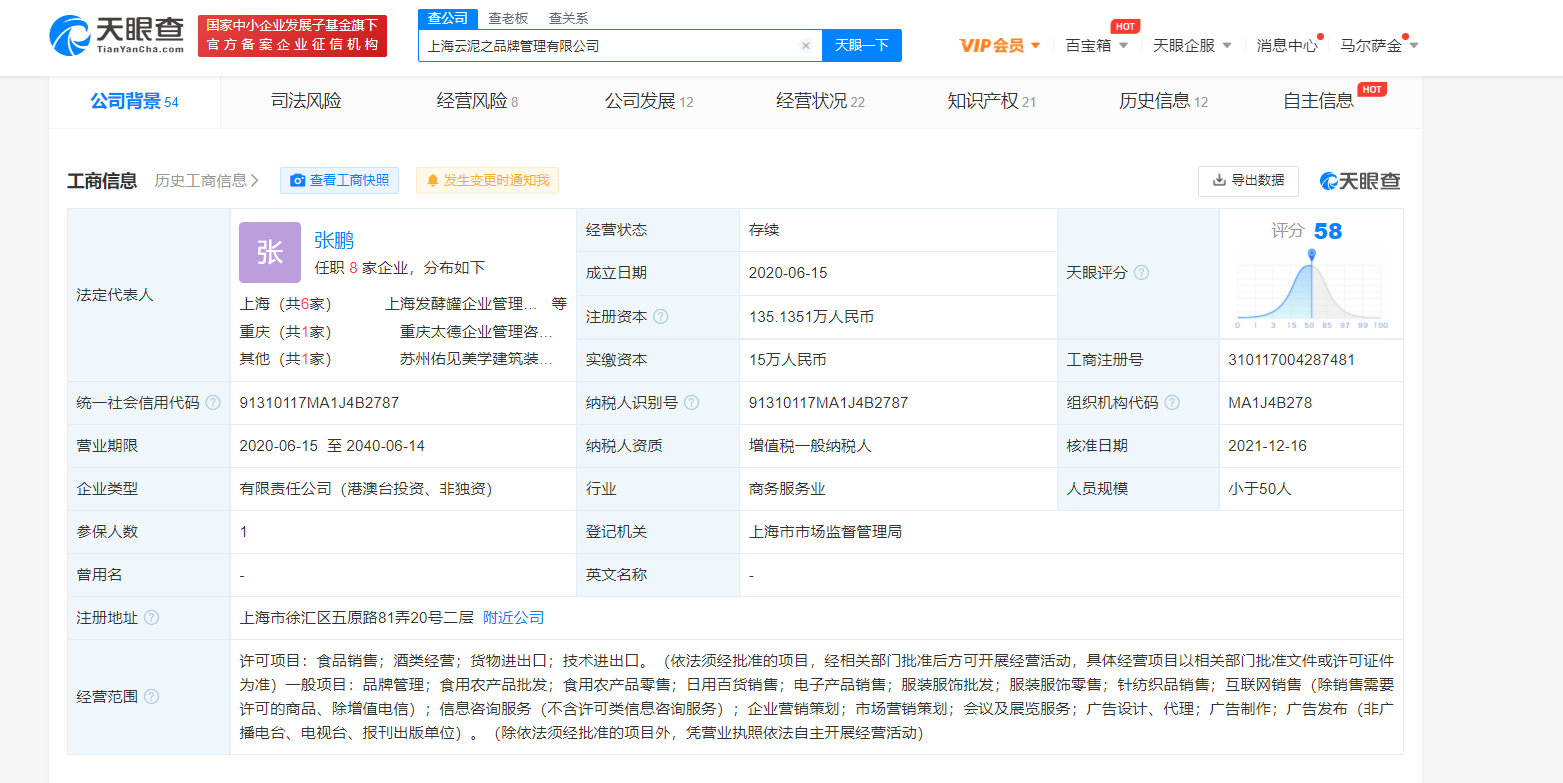The image size is (1563, 783).
Task: Click the score value 58
Action: pyautogui.click(x=1328, y=232)
